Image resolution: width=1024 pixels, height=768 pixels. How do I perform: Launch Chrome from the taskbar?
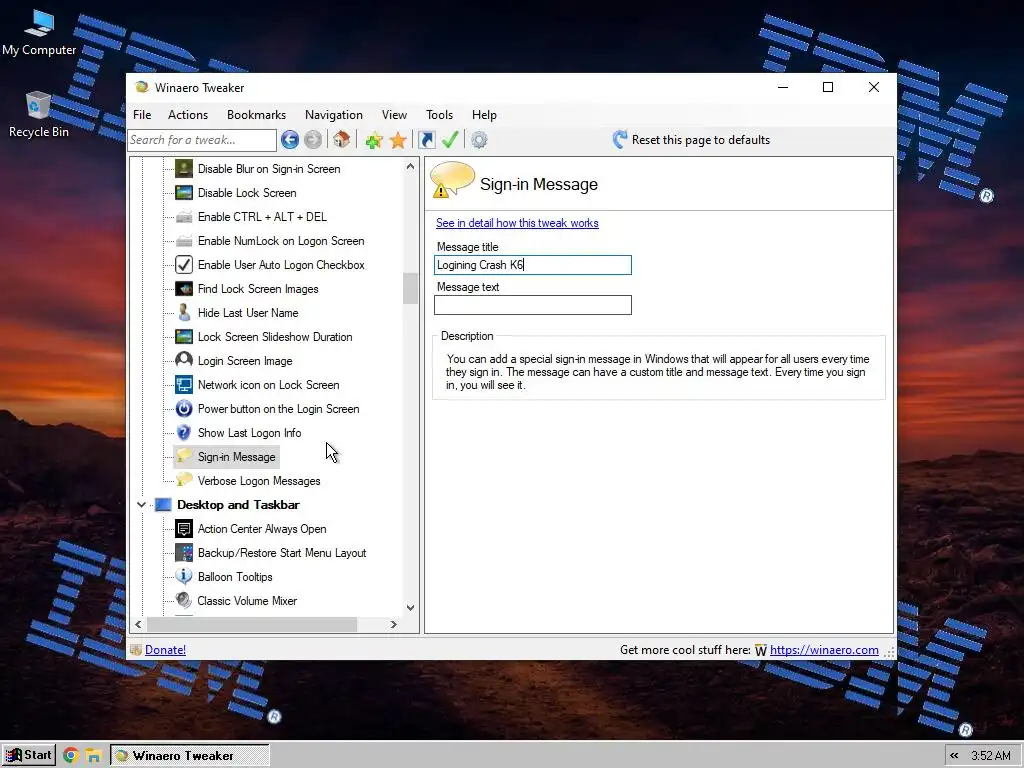71,756
